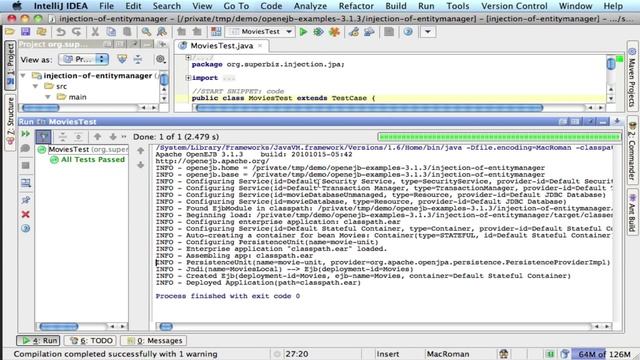The image size is (640, 360).
Task: Open the View as project dropdown
Action: click(84, 60)
